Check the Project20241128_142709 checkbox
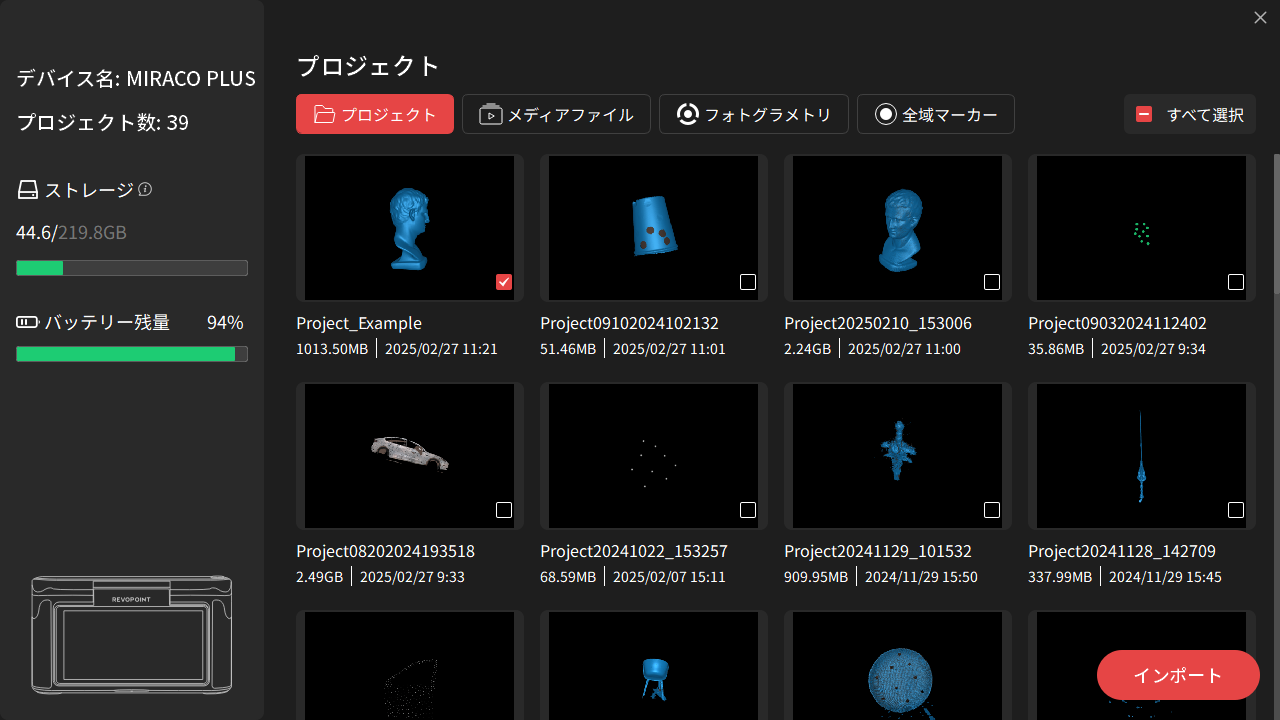Image resolution: width=1280 pixels, height=720 pixels. point(1236,510)
